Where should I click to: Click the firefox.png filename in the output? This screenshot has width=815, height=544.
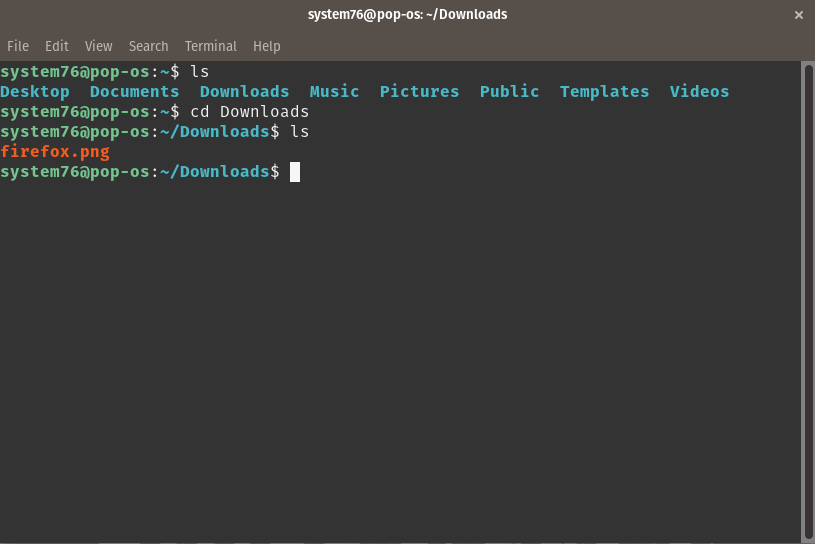pos(55,152)
